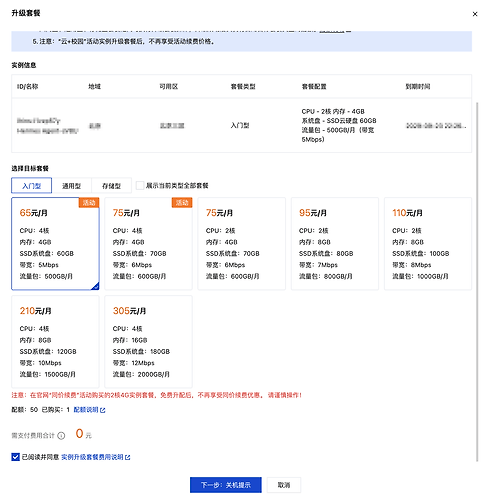The height and width of the screenshot is (500, 485).
Task: Click the 实例信息 heading
Action: tap(24, 65)
